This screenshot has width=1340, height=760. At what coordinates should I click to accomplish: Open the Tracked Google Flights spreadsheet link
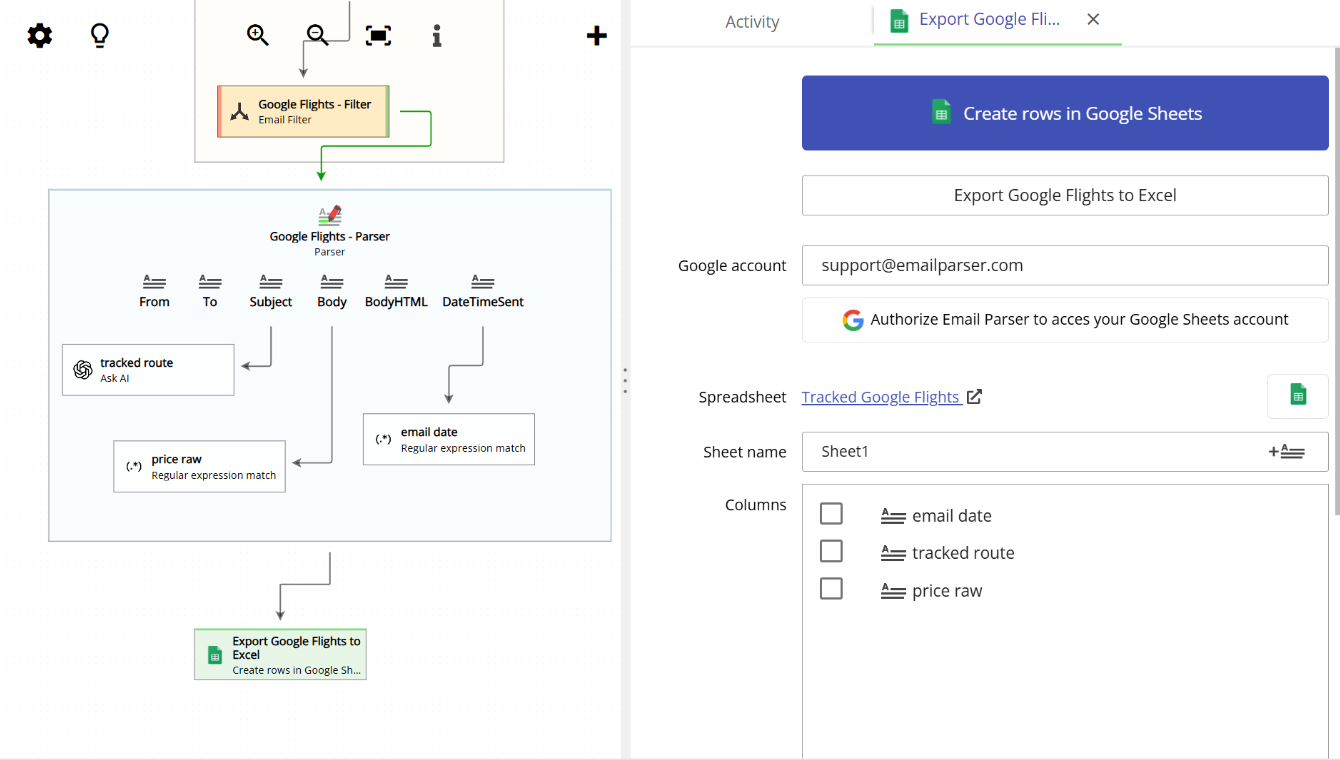(x=883, y=396)
